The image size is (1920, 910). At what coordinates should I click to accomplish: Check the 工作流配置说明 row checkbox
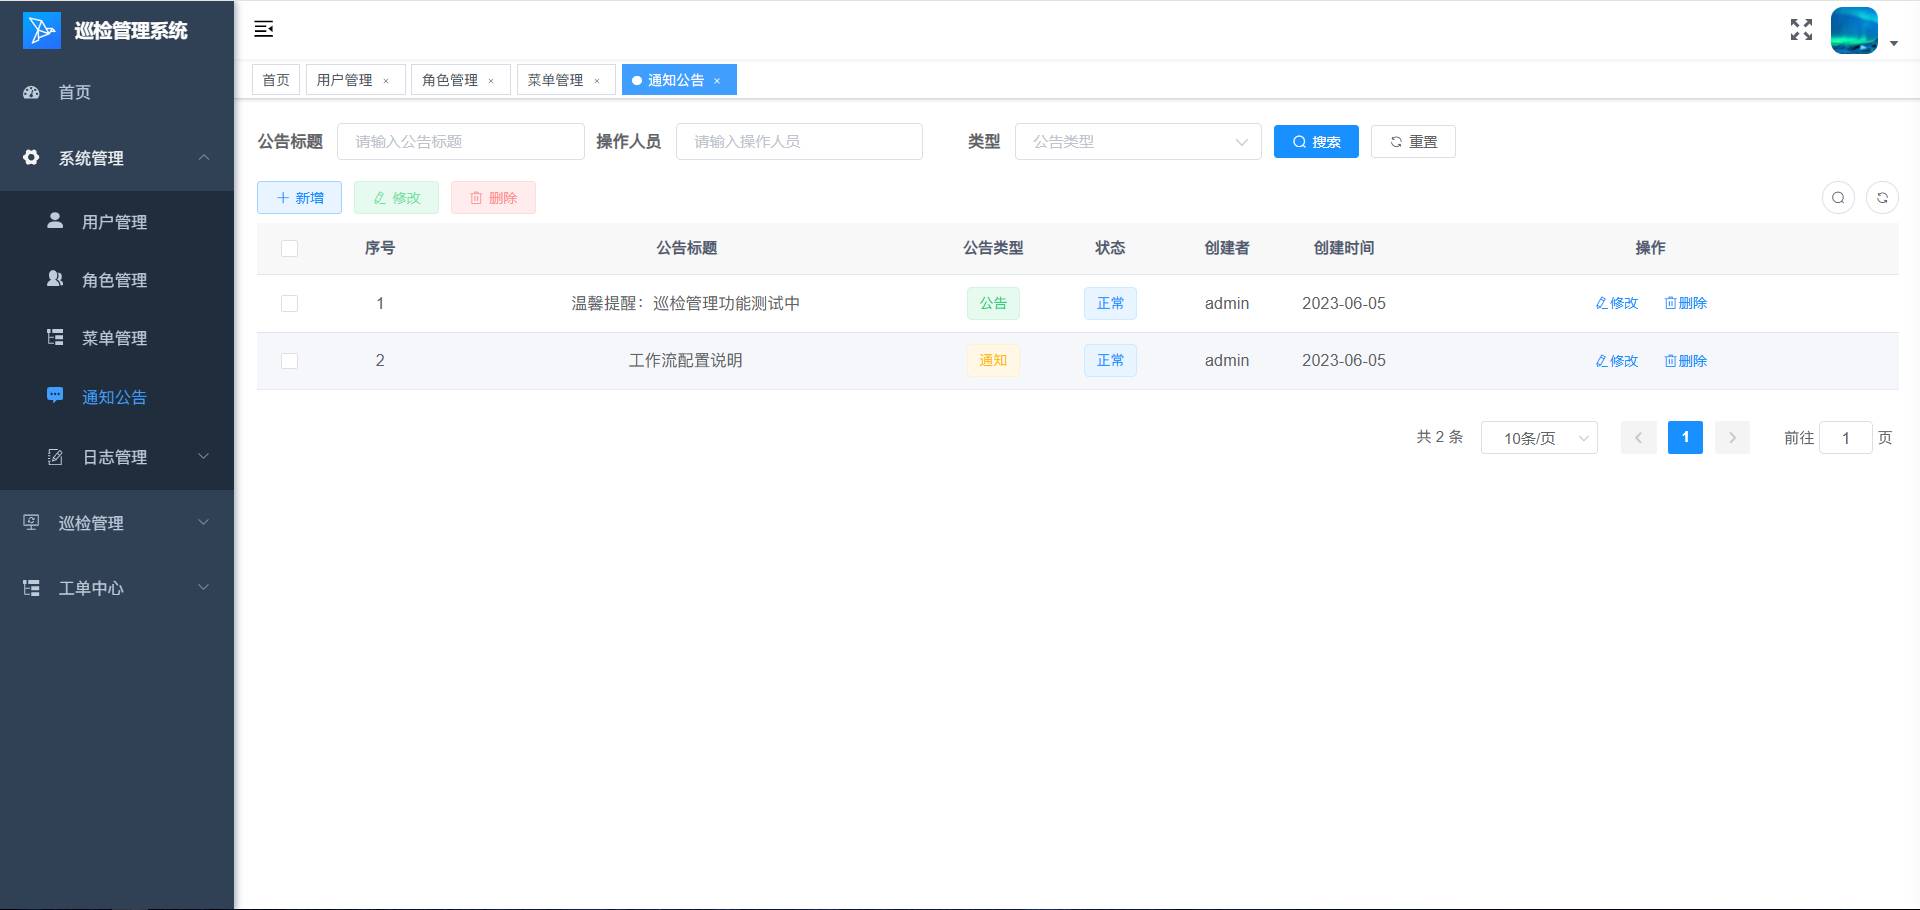coord(290,361)
